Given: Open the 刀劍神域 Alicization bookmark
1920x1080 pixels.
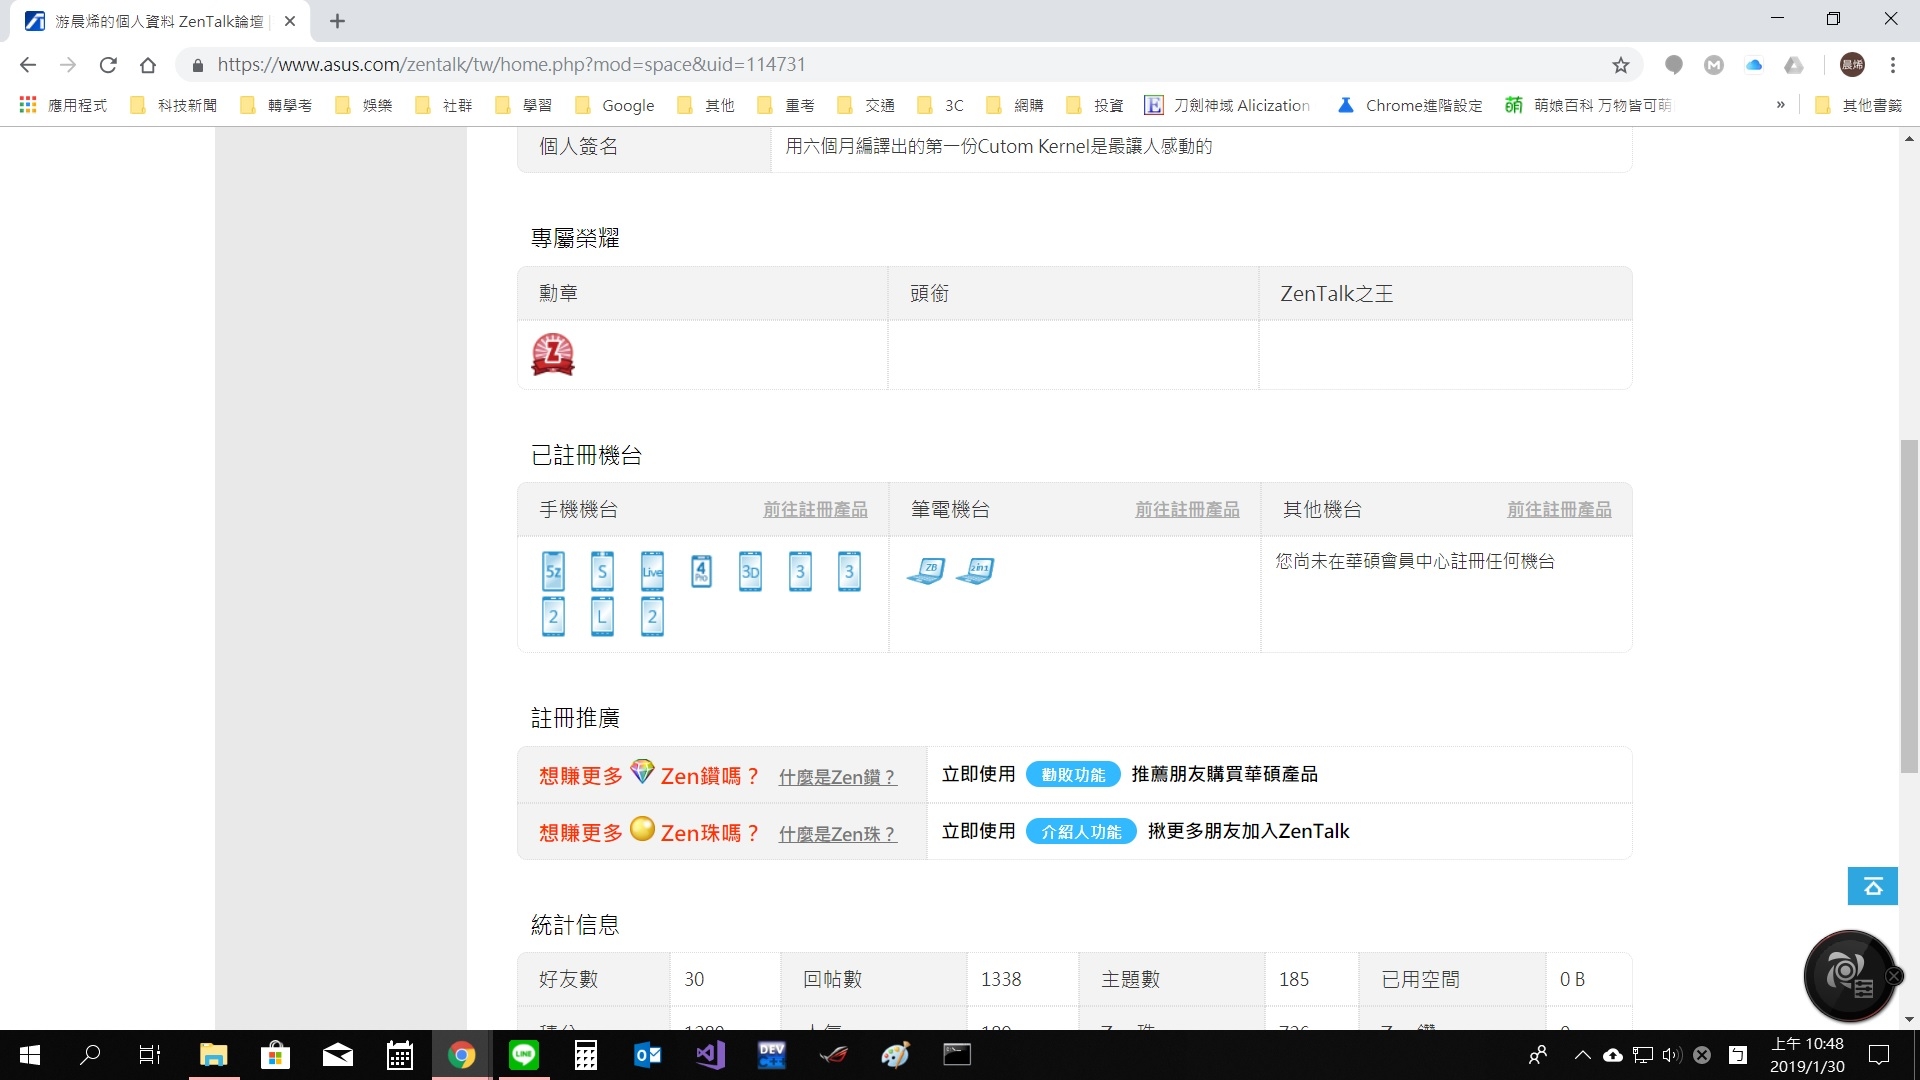Looking at the screenshot, I should pos(1227,105).
